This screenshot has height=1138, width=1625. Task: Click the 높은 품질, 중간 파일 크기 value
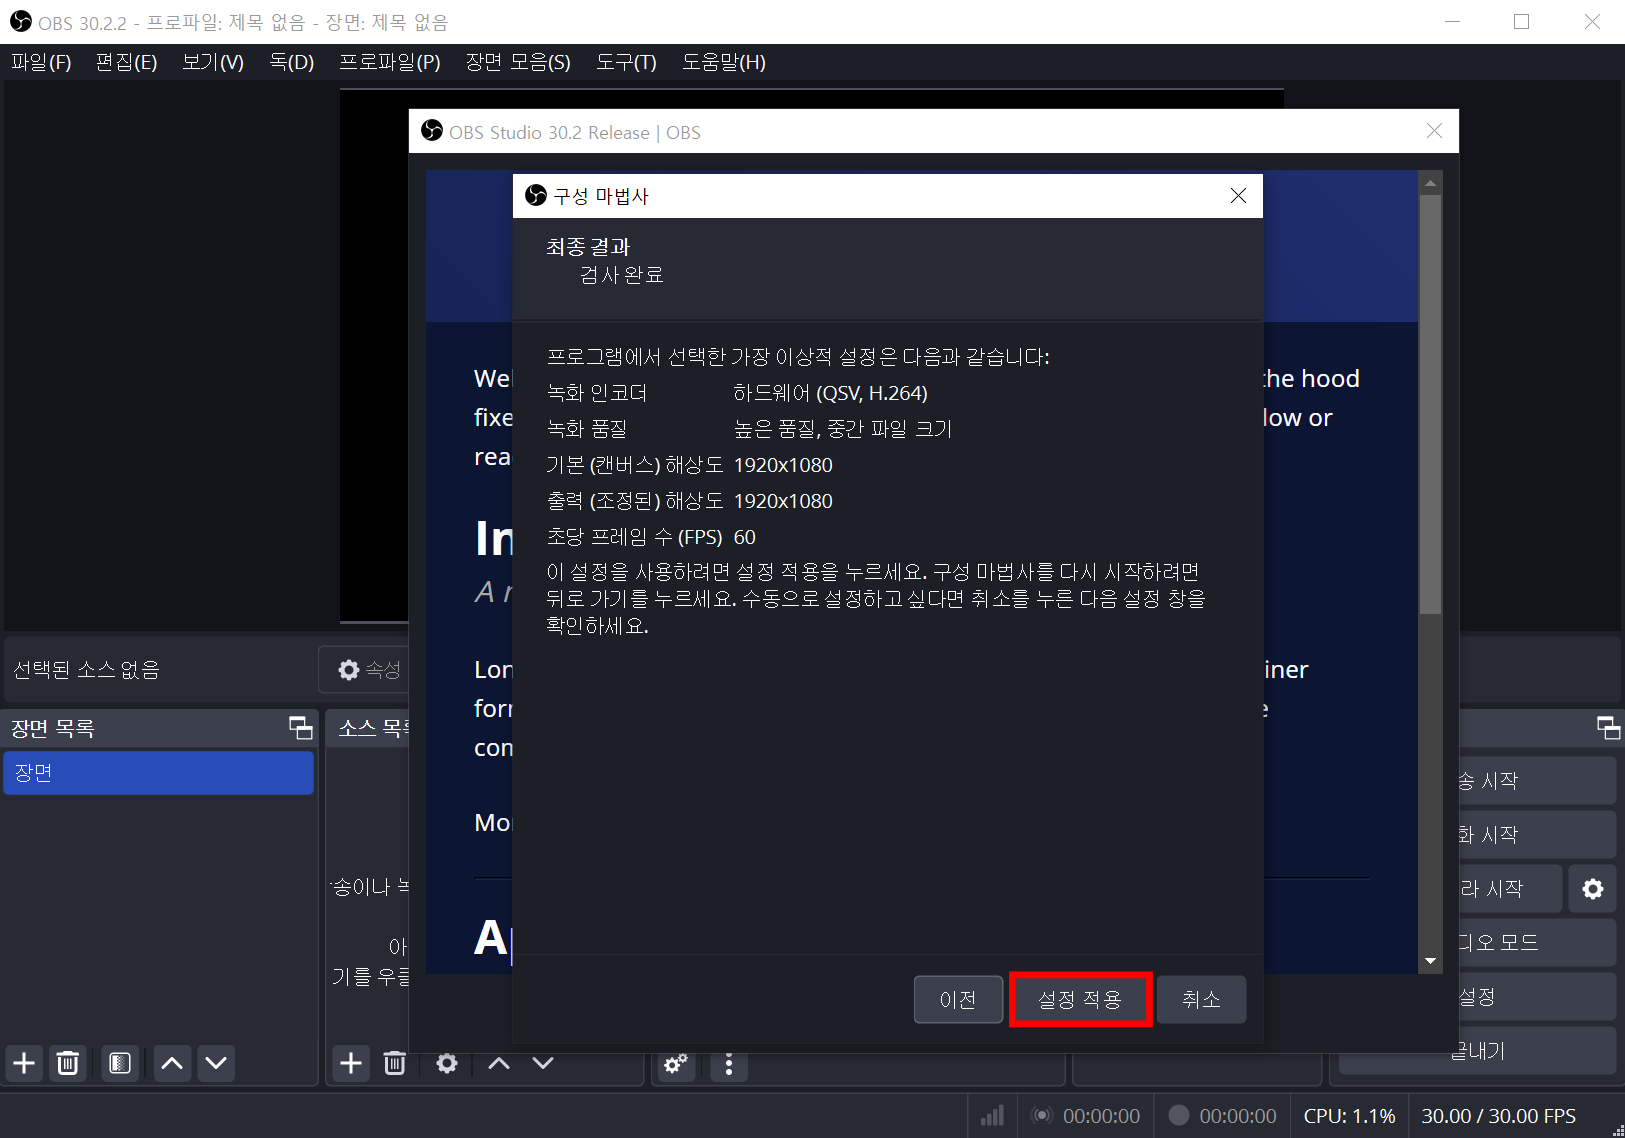click(x=842, y=429)
